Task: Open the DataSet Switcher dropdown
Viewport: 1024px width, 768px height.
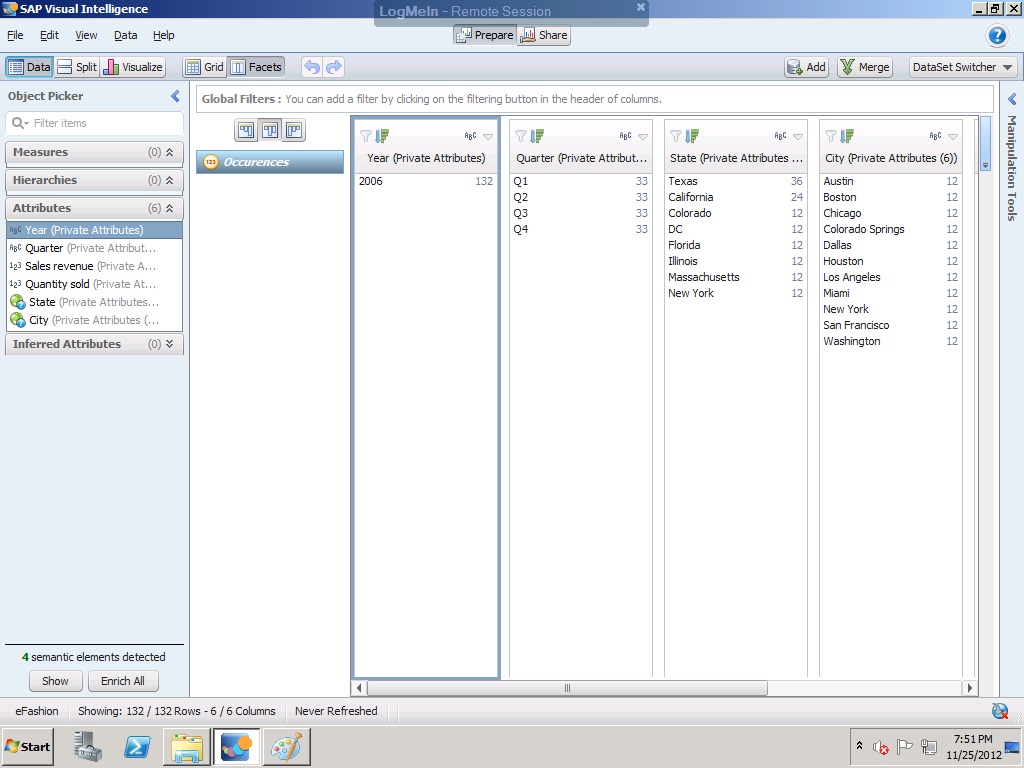Action: [963, 67]
